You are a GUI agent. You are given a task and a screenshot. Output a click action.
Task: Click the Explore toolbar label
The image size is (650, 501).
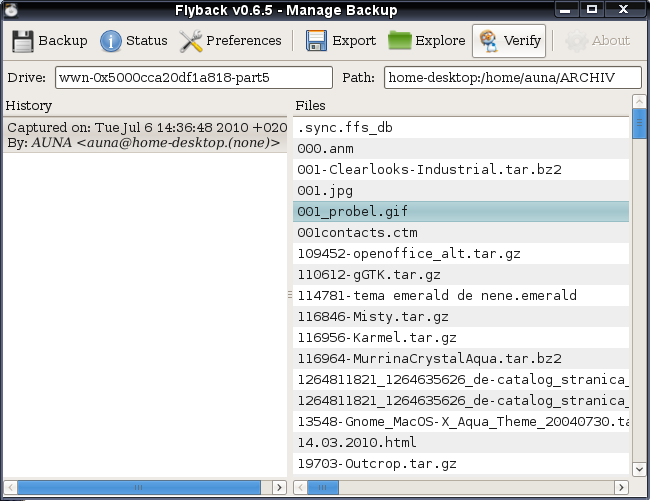(x=440, y=41)
